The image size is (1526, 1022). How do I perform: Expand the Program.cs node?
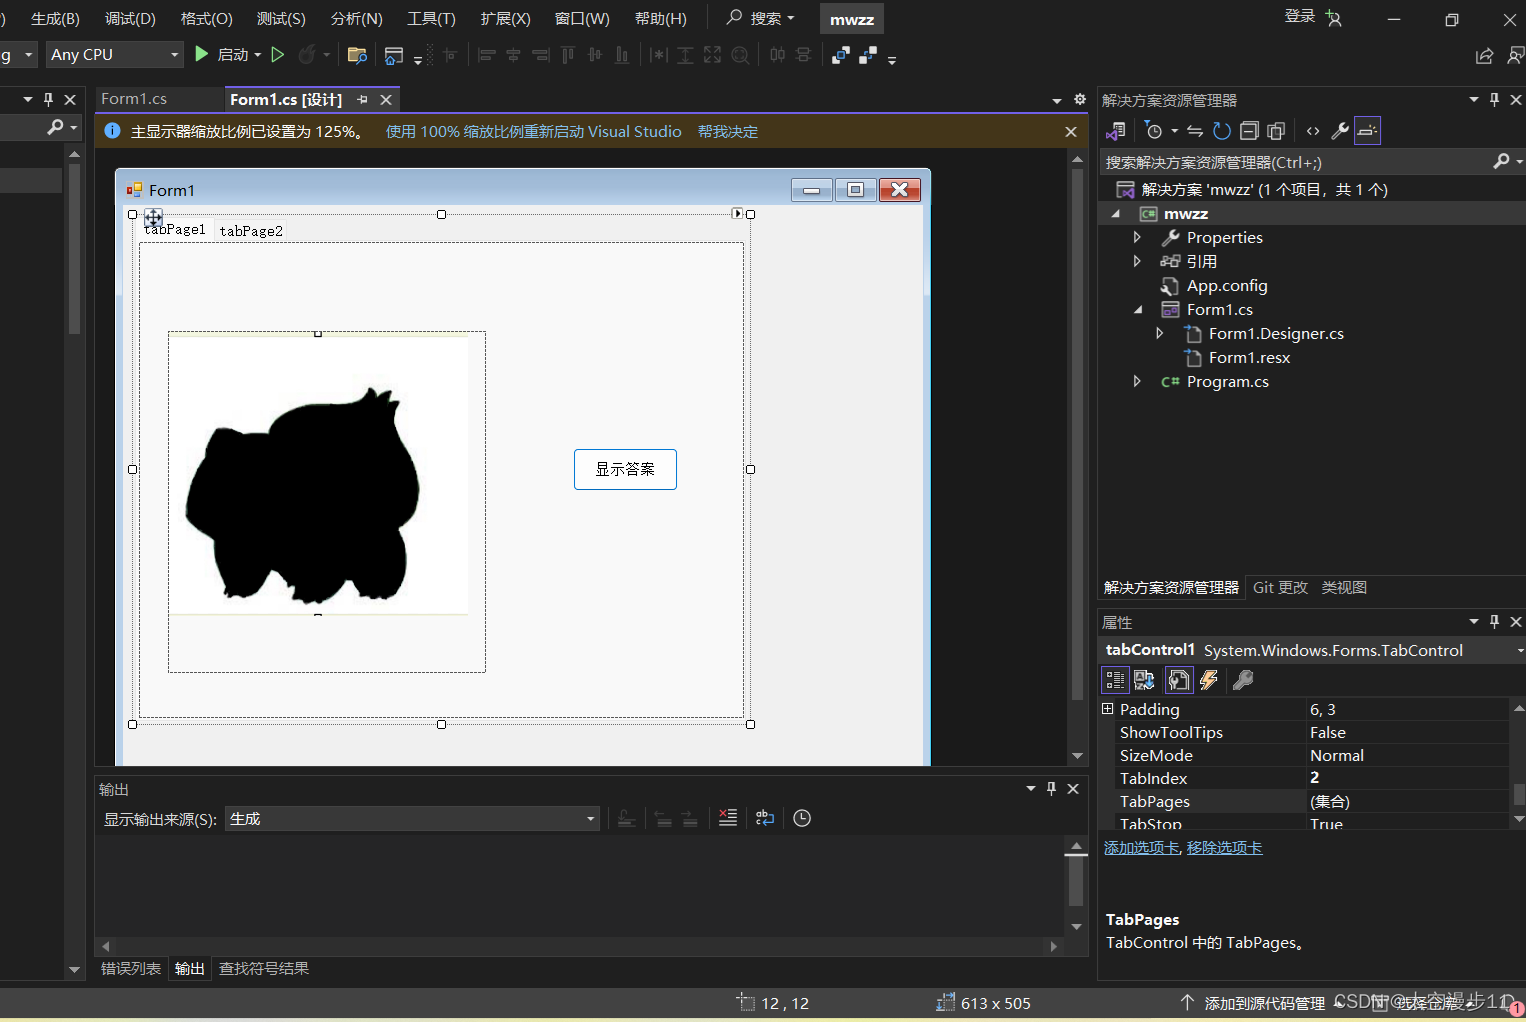tap(1137, 381)
